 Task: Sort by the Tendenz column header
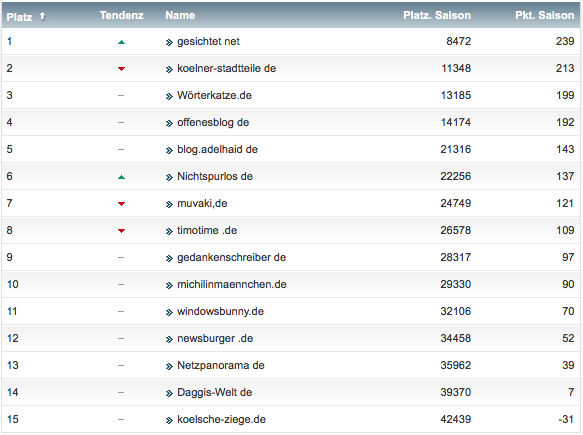click(x=122, y=15)
